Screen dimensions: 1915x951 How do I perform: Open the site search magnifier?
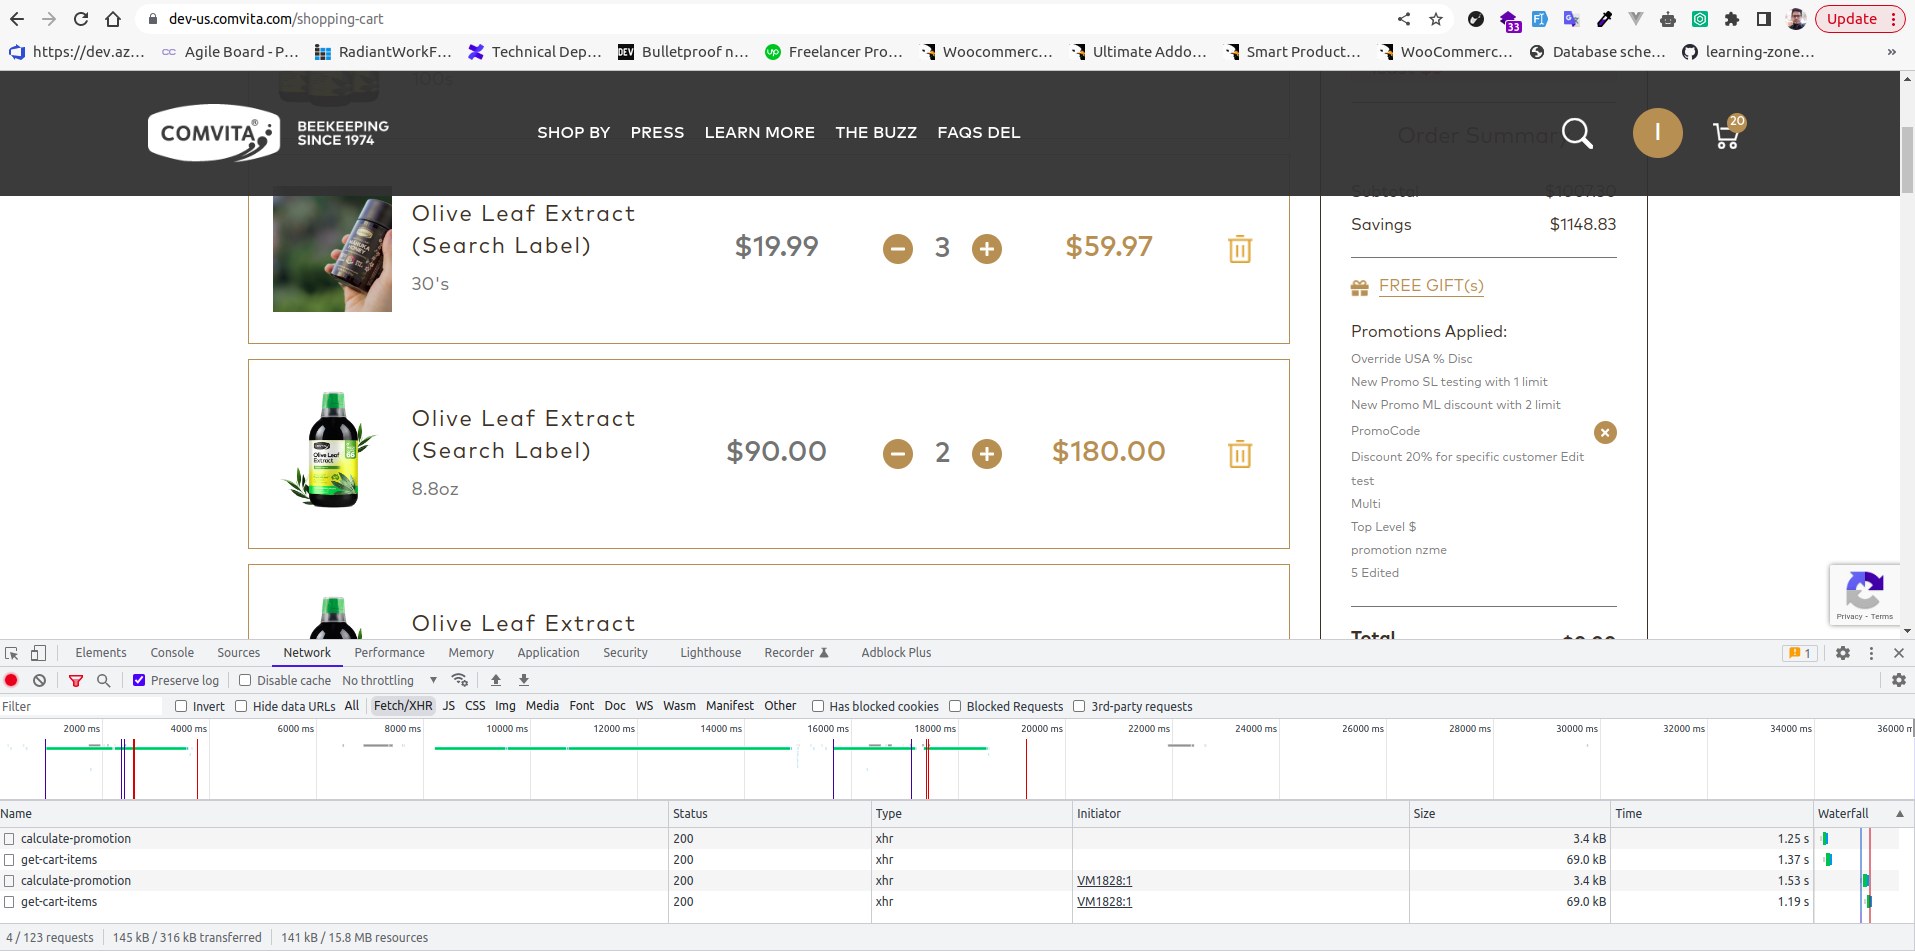1577,133
